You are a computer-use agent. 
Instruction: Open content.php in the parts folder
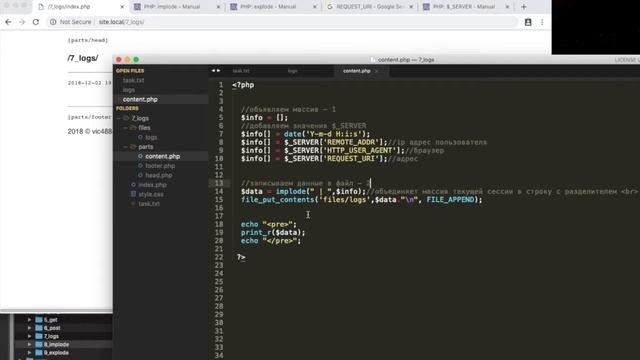[x=162, y=156]
